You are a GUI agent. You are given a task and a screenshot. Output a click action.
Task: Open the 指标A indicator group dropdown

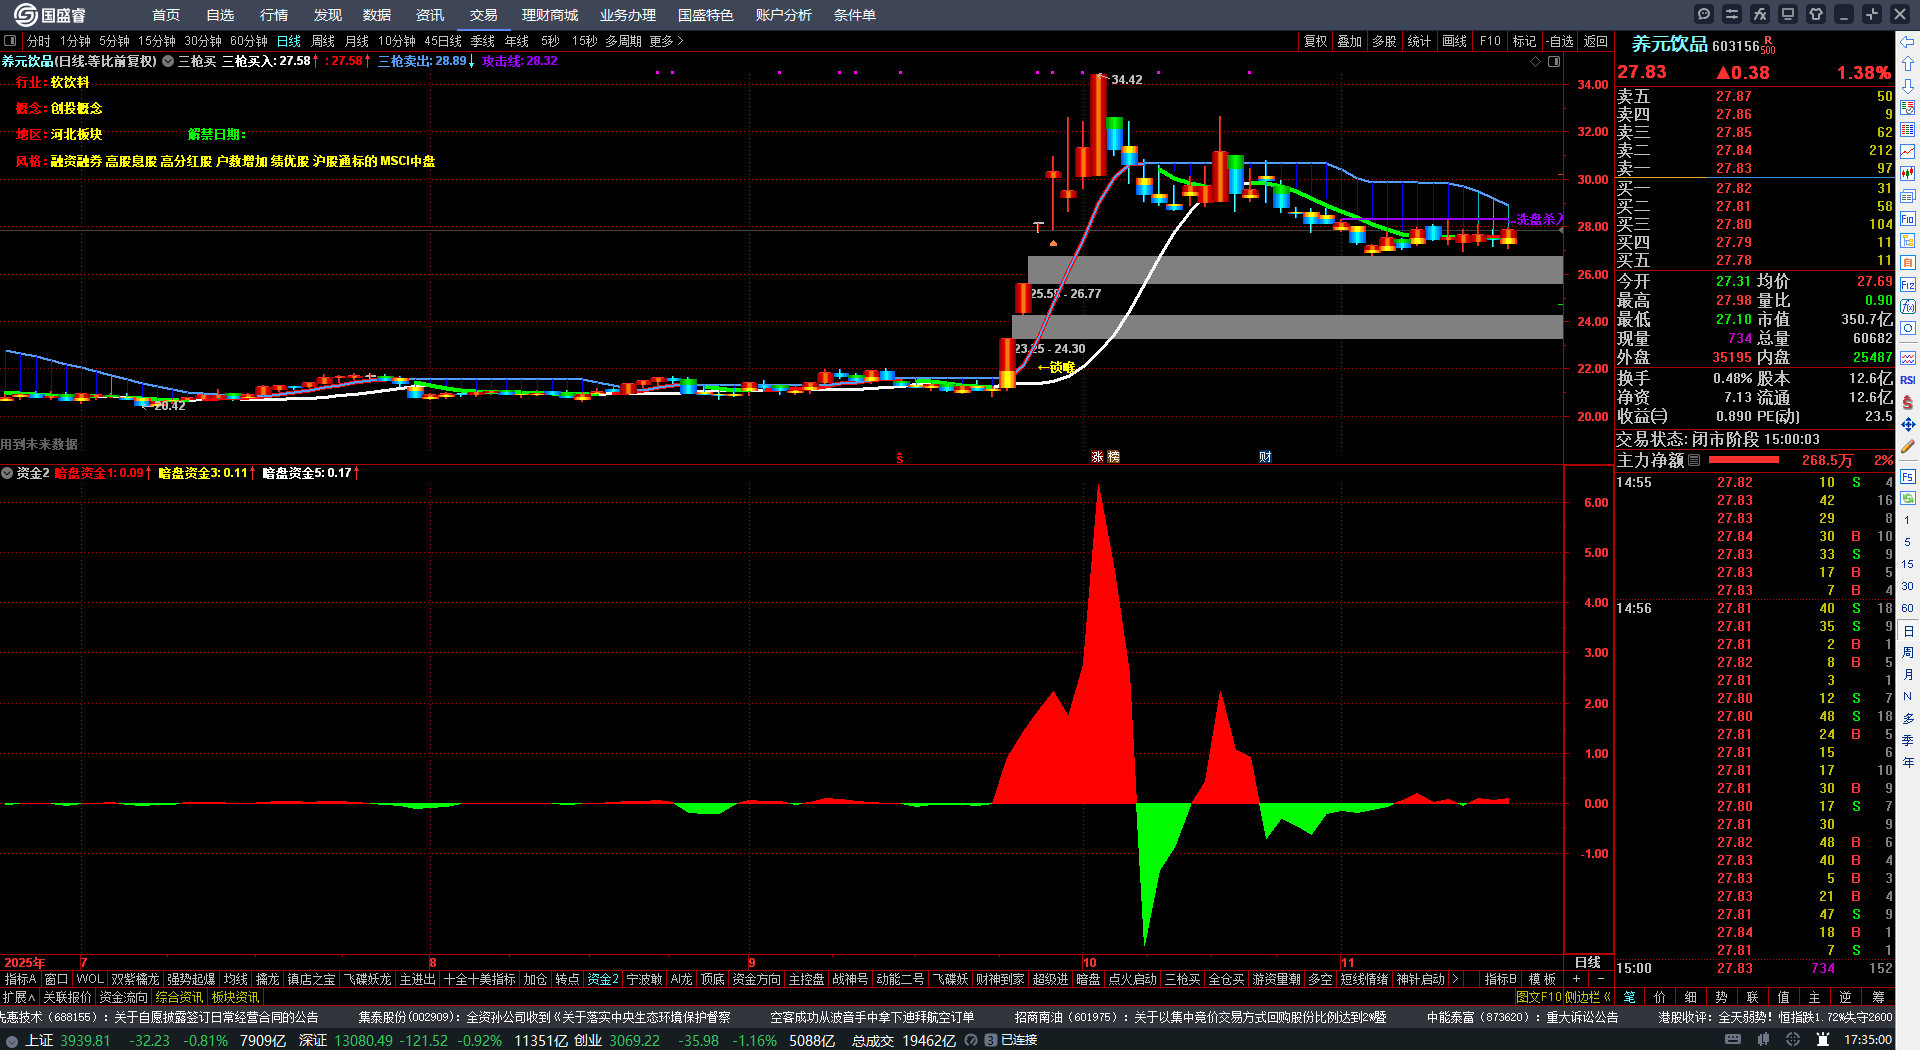coord(20,979)
